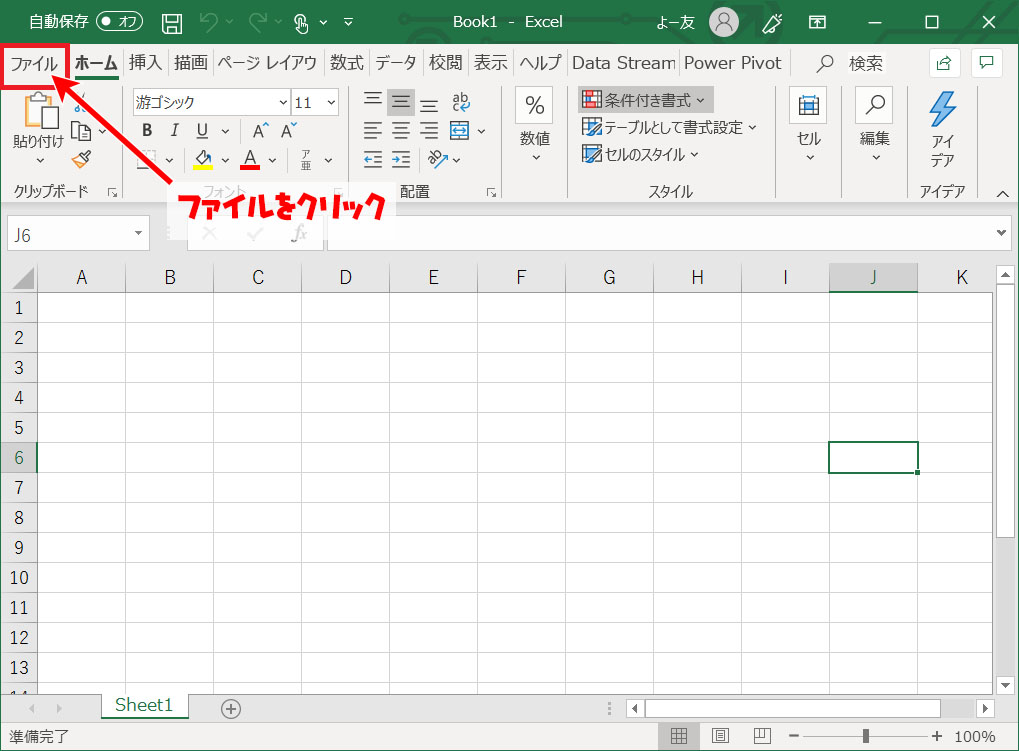1019x751 pixels.
Task: Click the Paste clipboard icon
Action: tap(40, 110)
